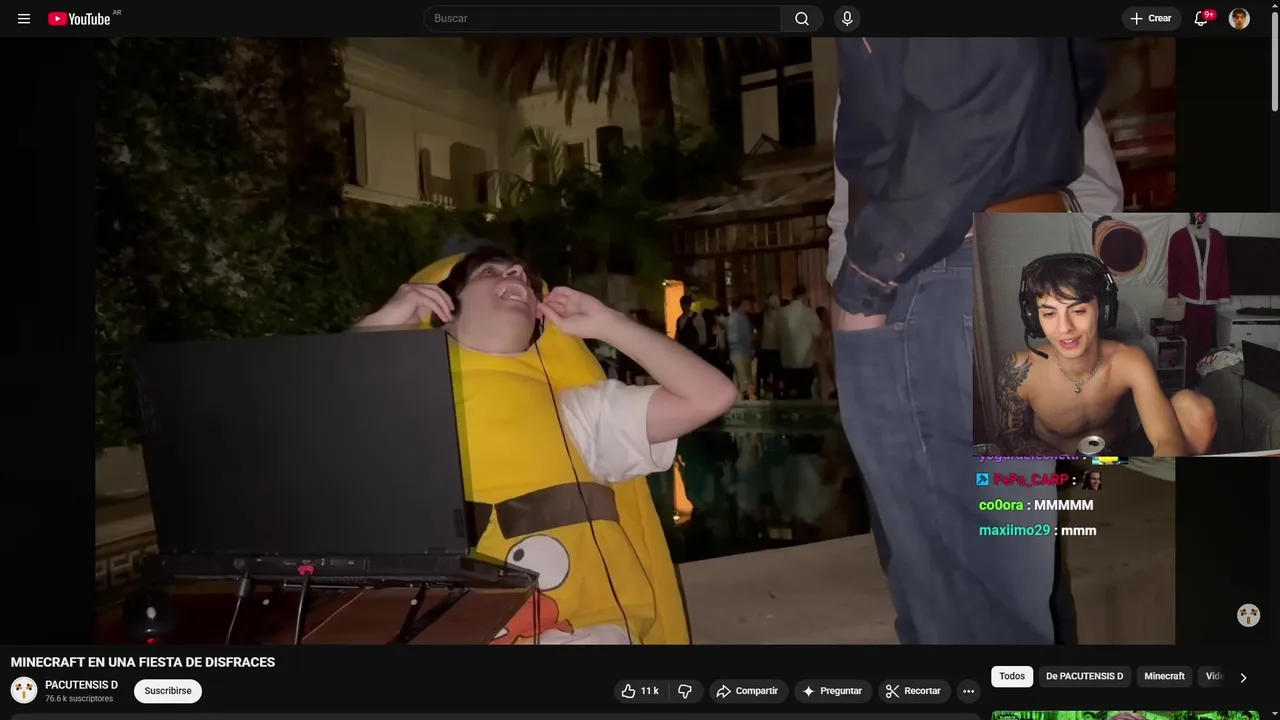Start voice search with microphone icon
1280x720 pixels.
coord(847,18)
